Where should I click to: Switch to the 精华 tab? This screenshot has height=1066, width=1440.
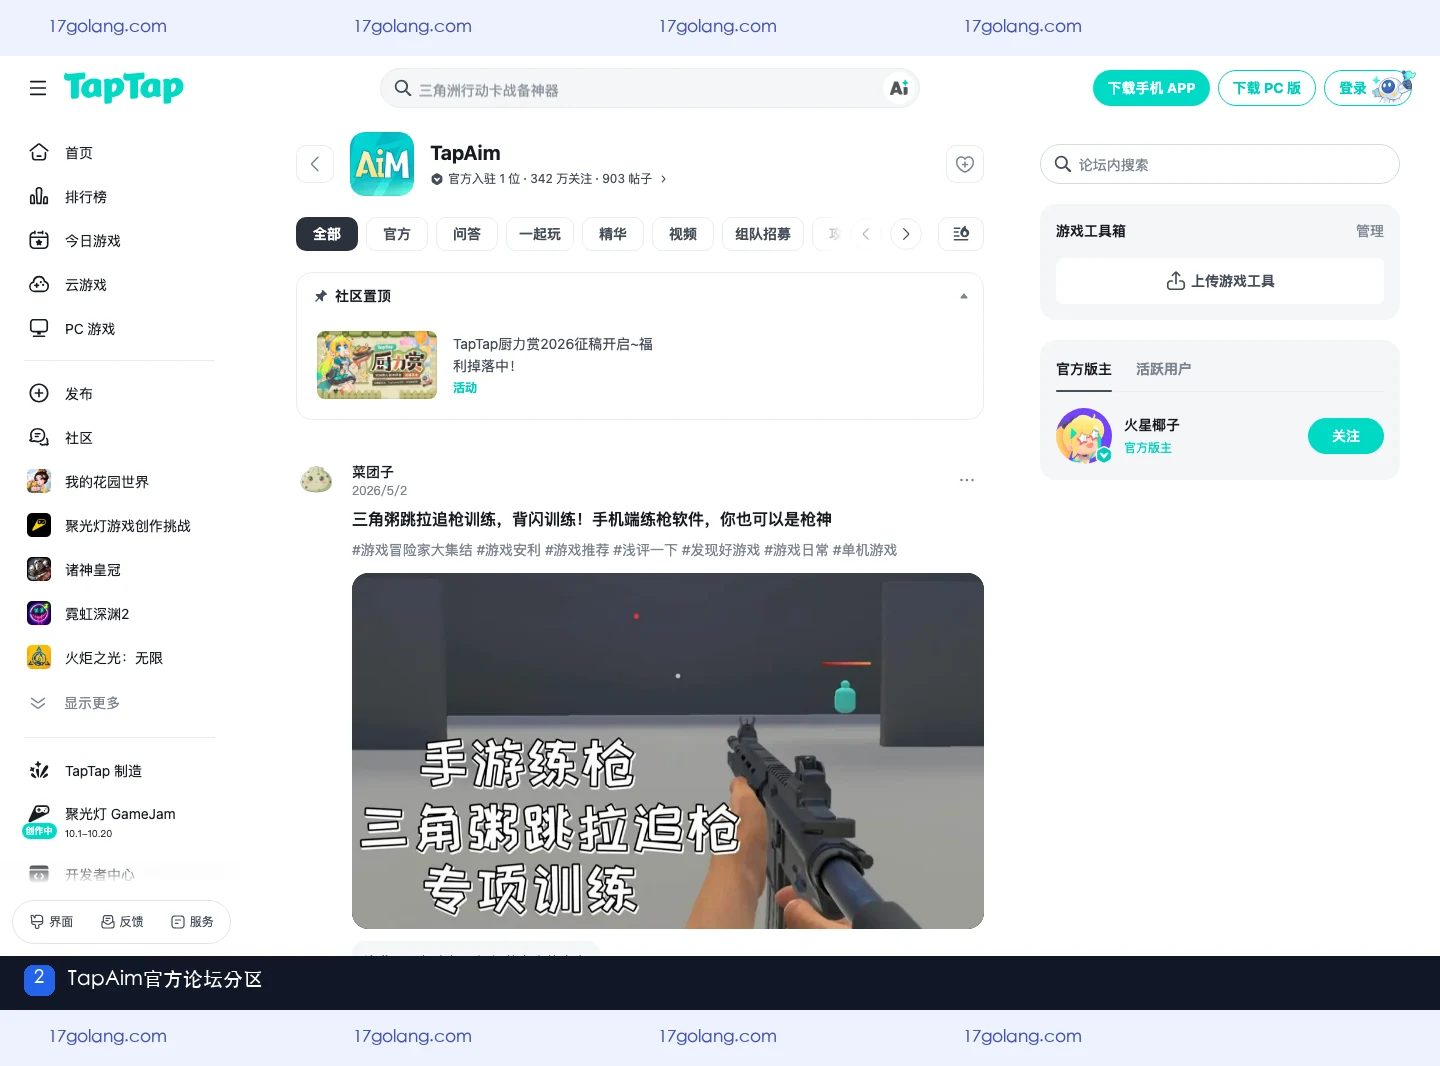(613, 234)
